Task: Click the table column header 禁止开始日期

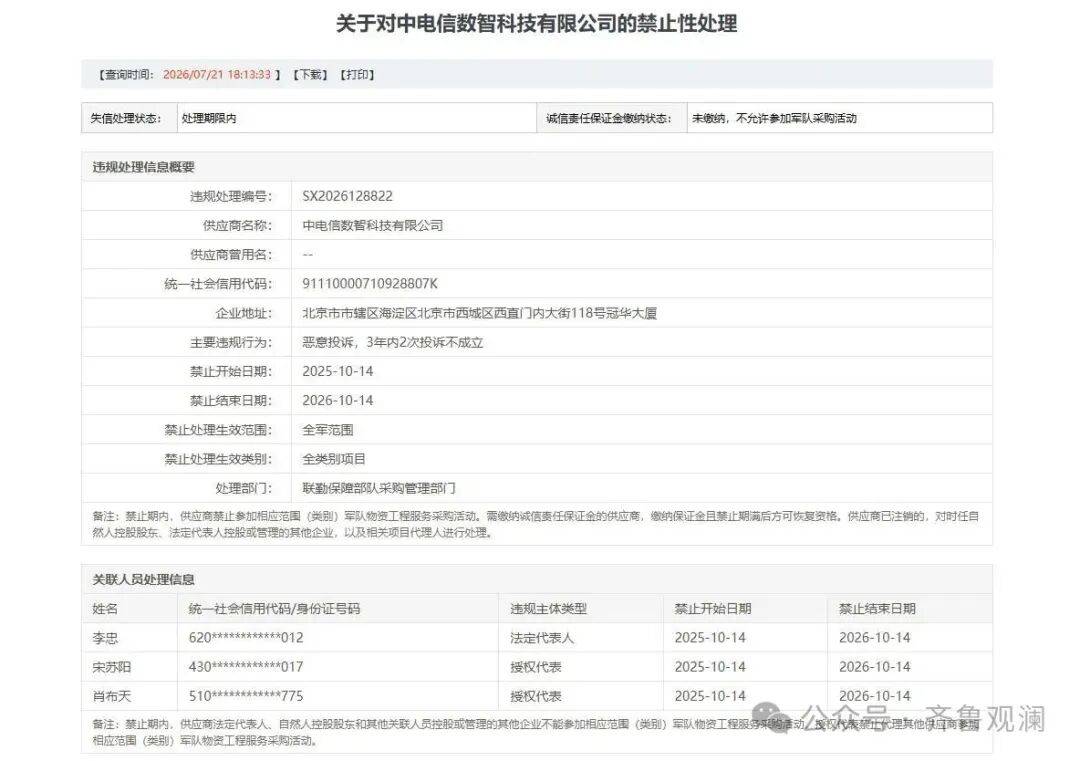Action: (x=713, y=609)
